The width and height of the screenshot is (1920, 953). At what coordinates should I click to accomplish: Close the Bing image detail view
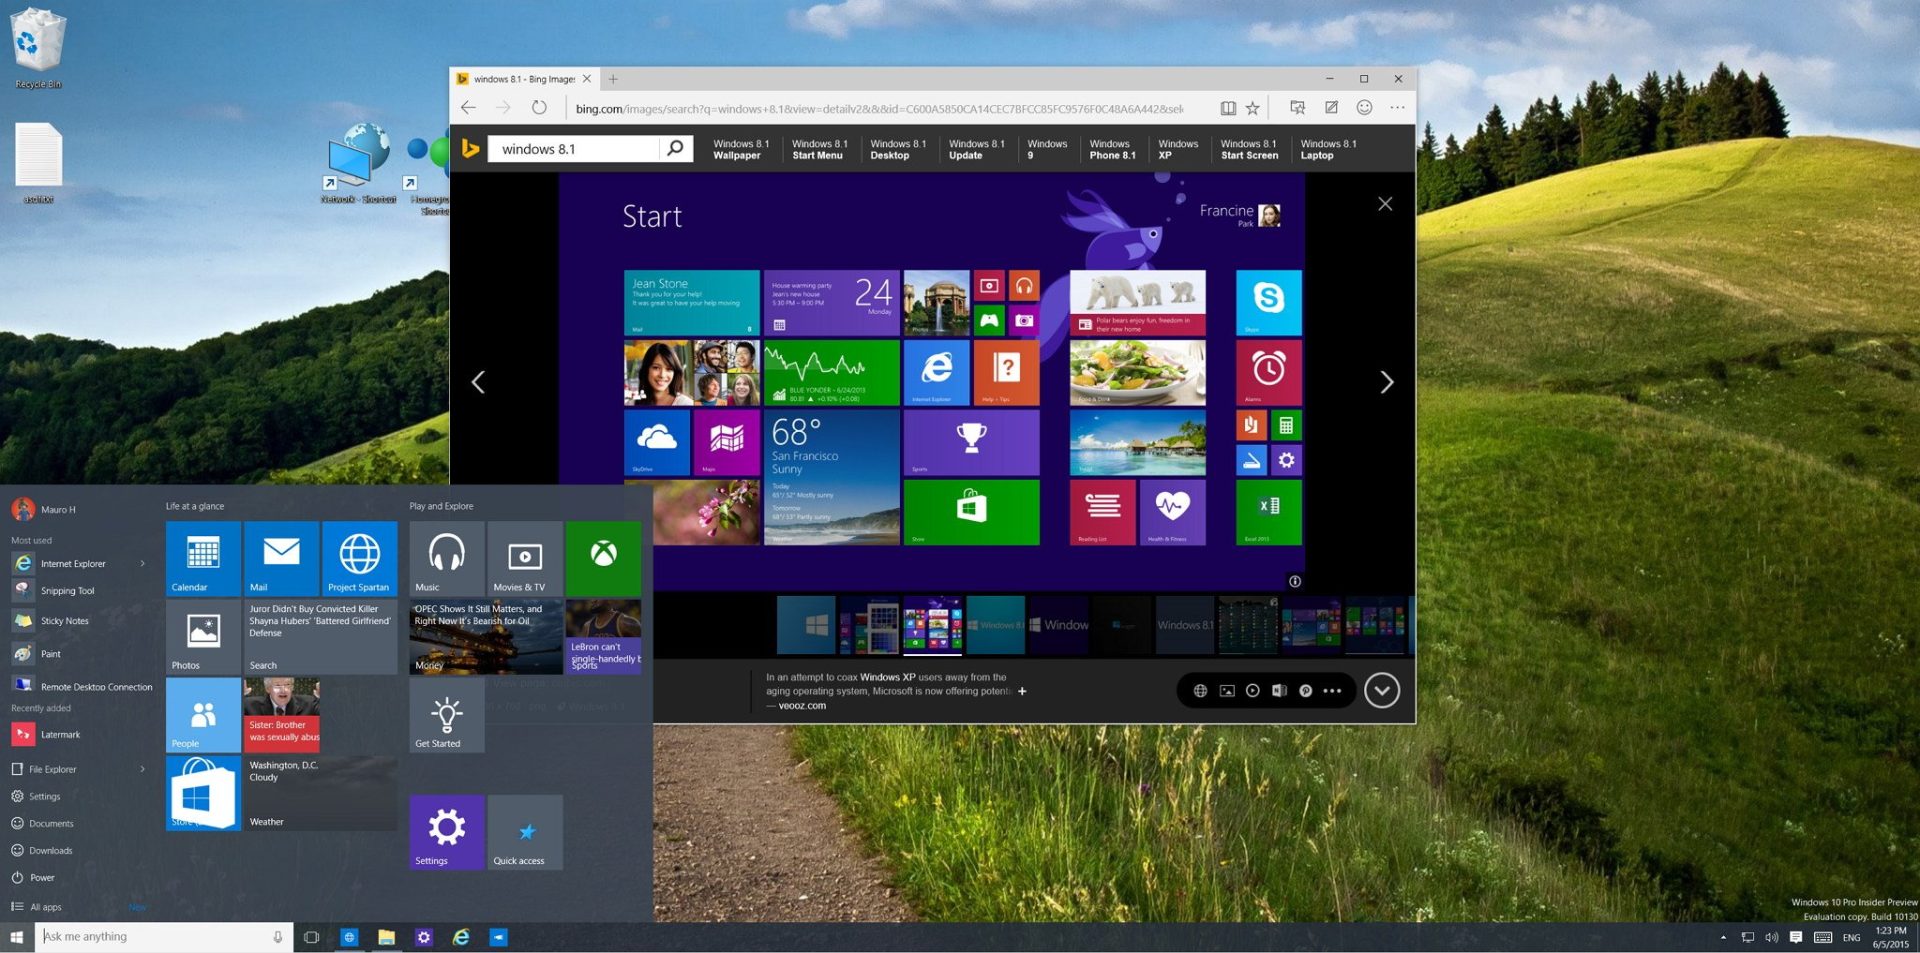pos(1385,204)
